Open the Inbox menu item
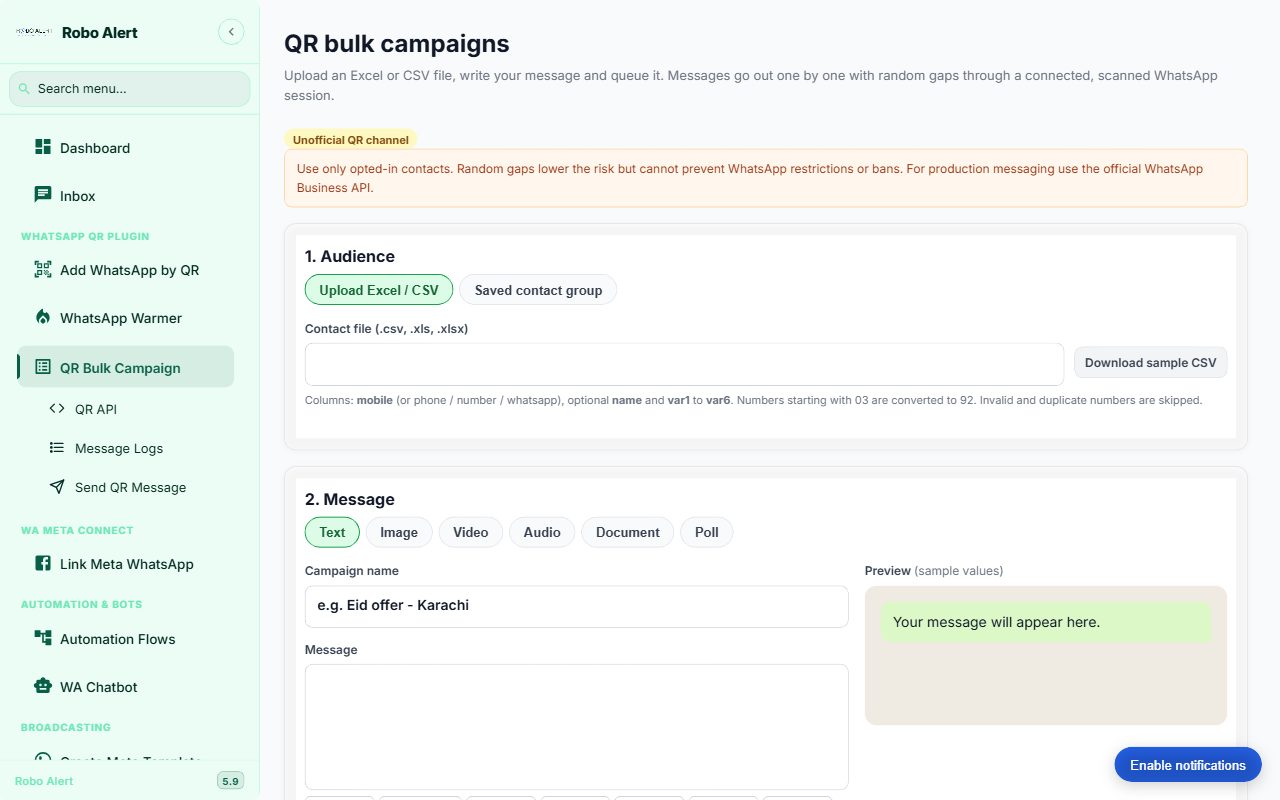This screenshot has width=1280, height=800. click(126, 196)
